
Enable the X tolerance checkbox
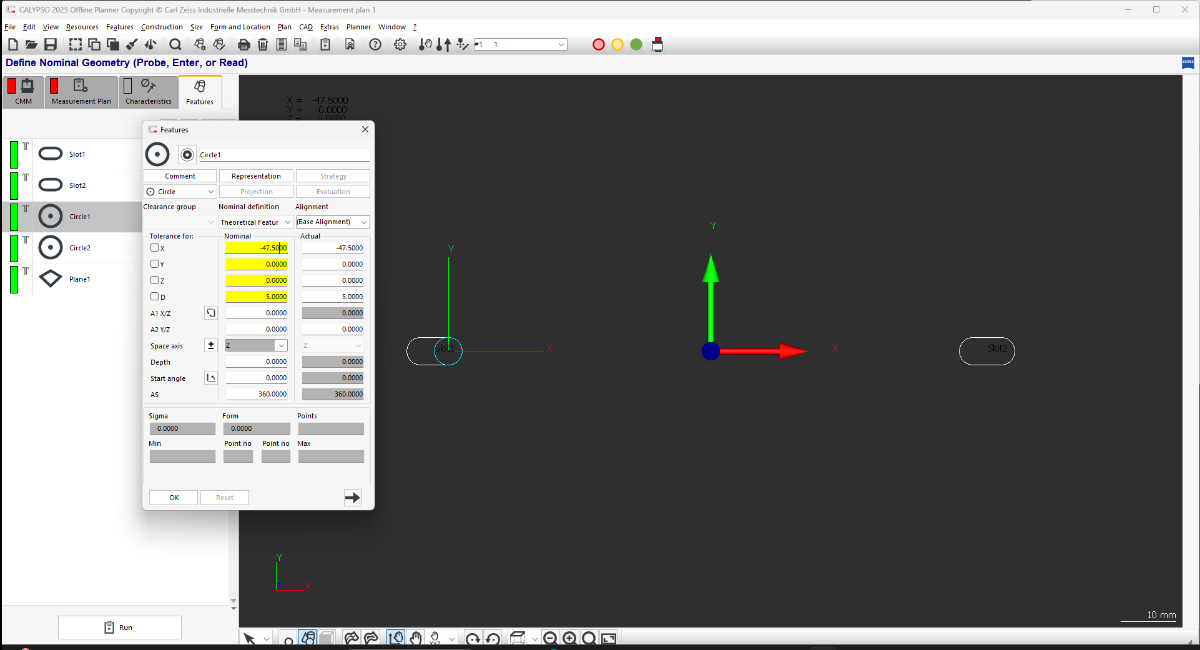pos(154,248)
